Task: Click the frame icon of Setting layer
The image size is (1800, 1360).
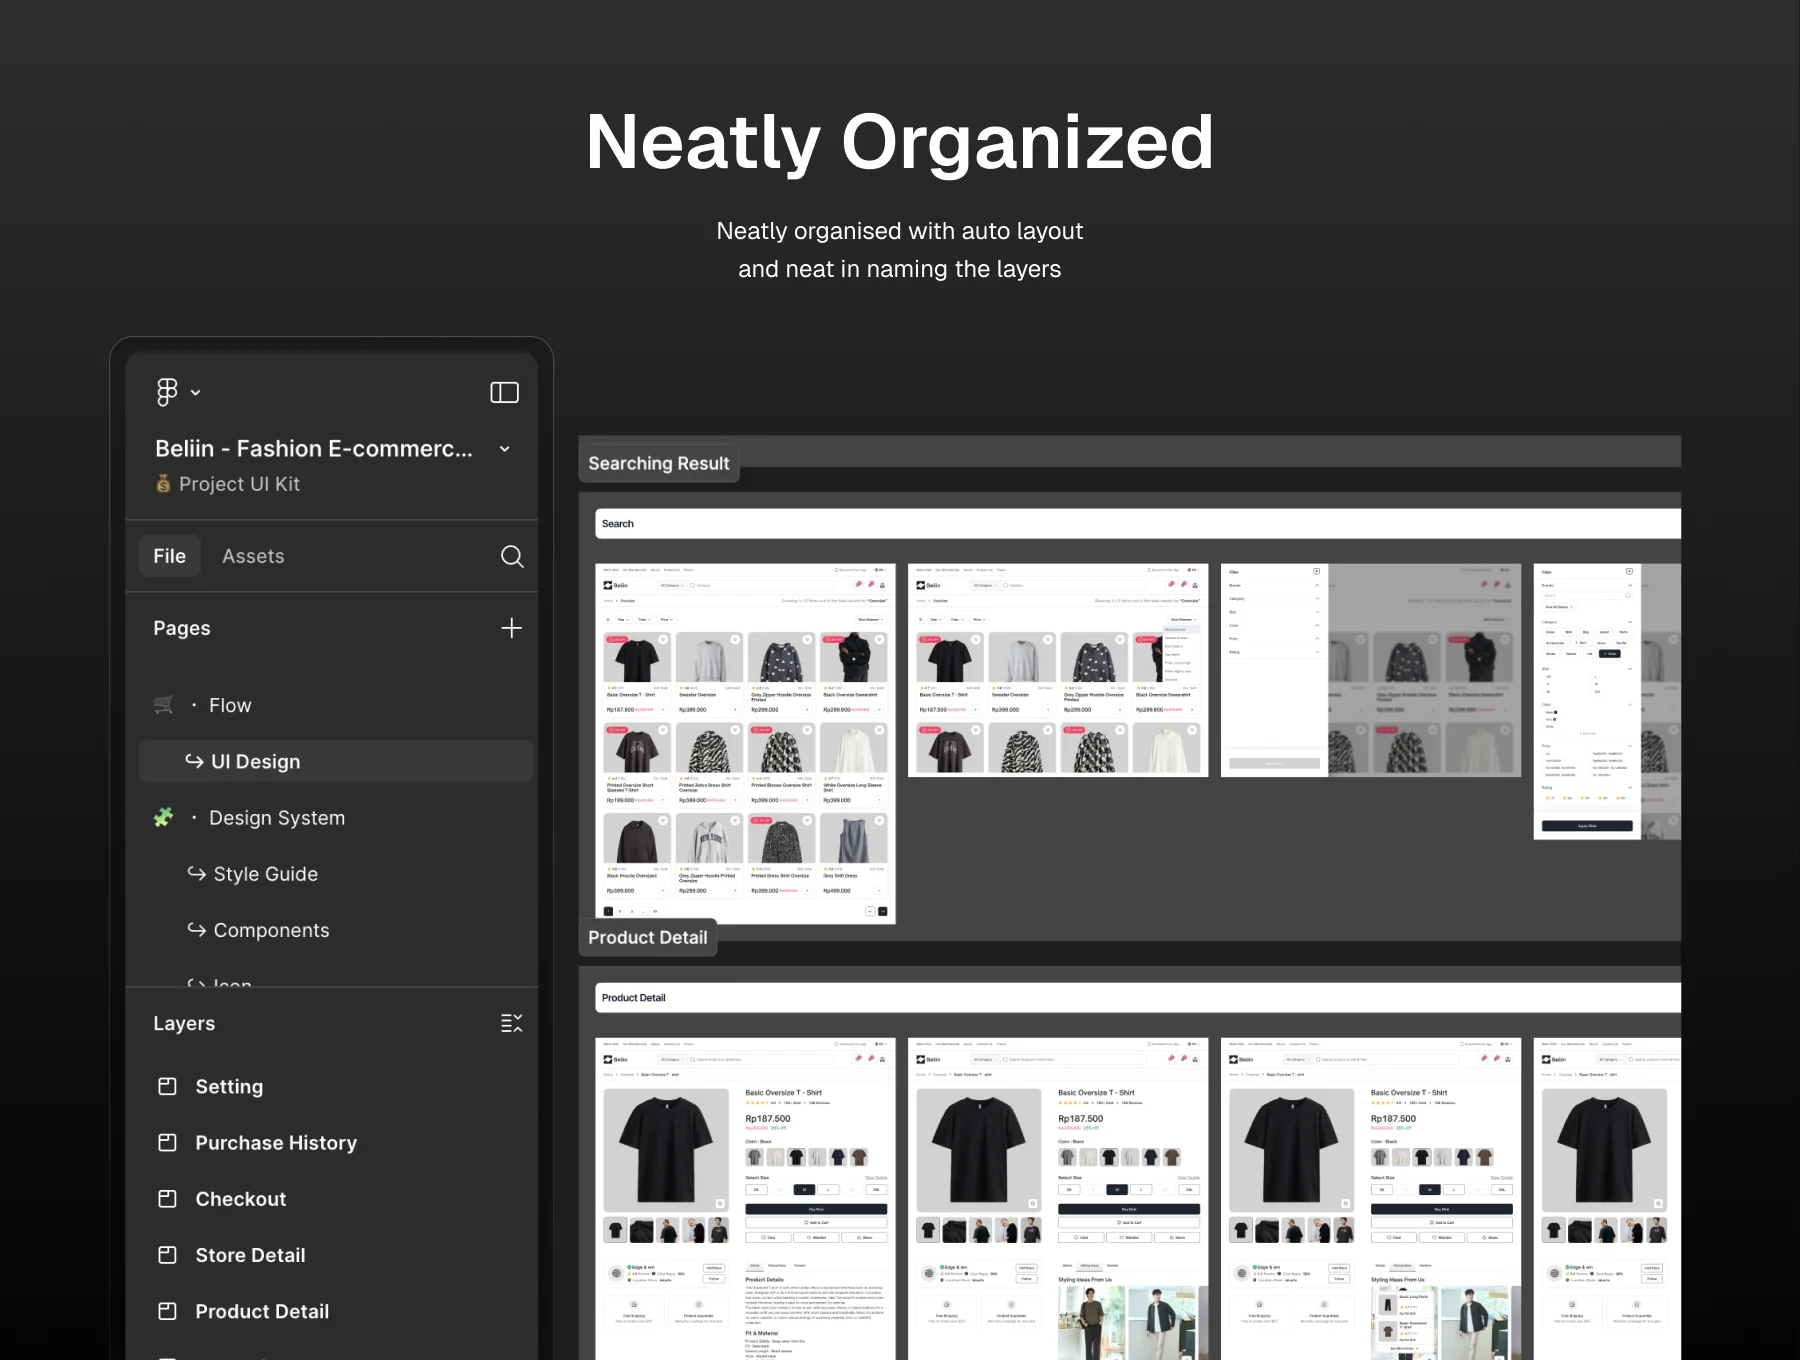Action: [168, 1086]
